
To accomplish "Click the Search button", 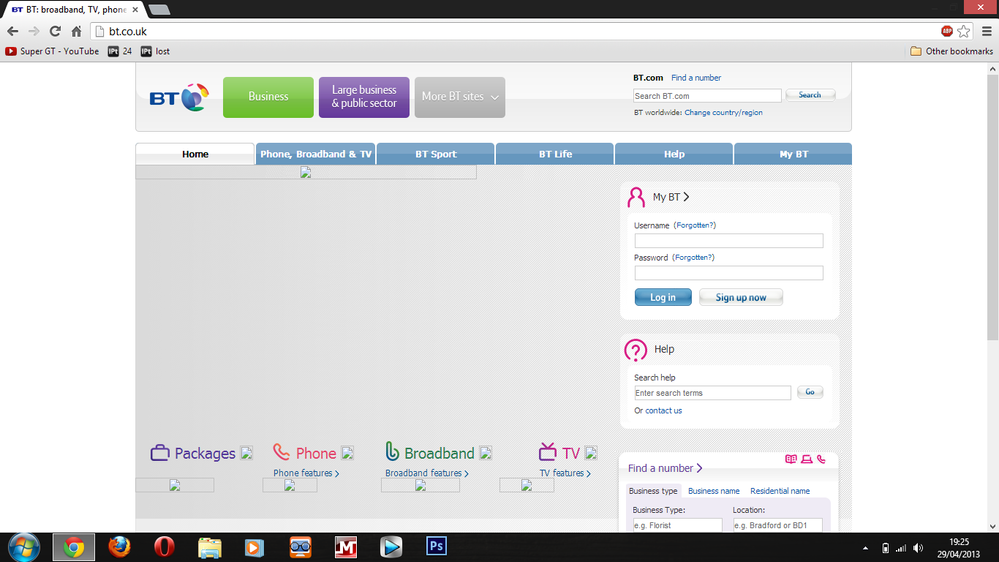I will pos(810,95).
